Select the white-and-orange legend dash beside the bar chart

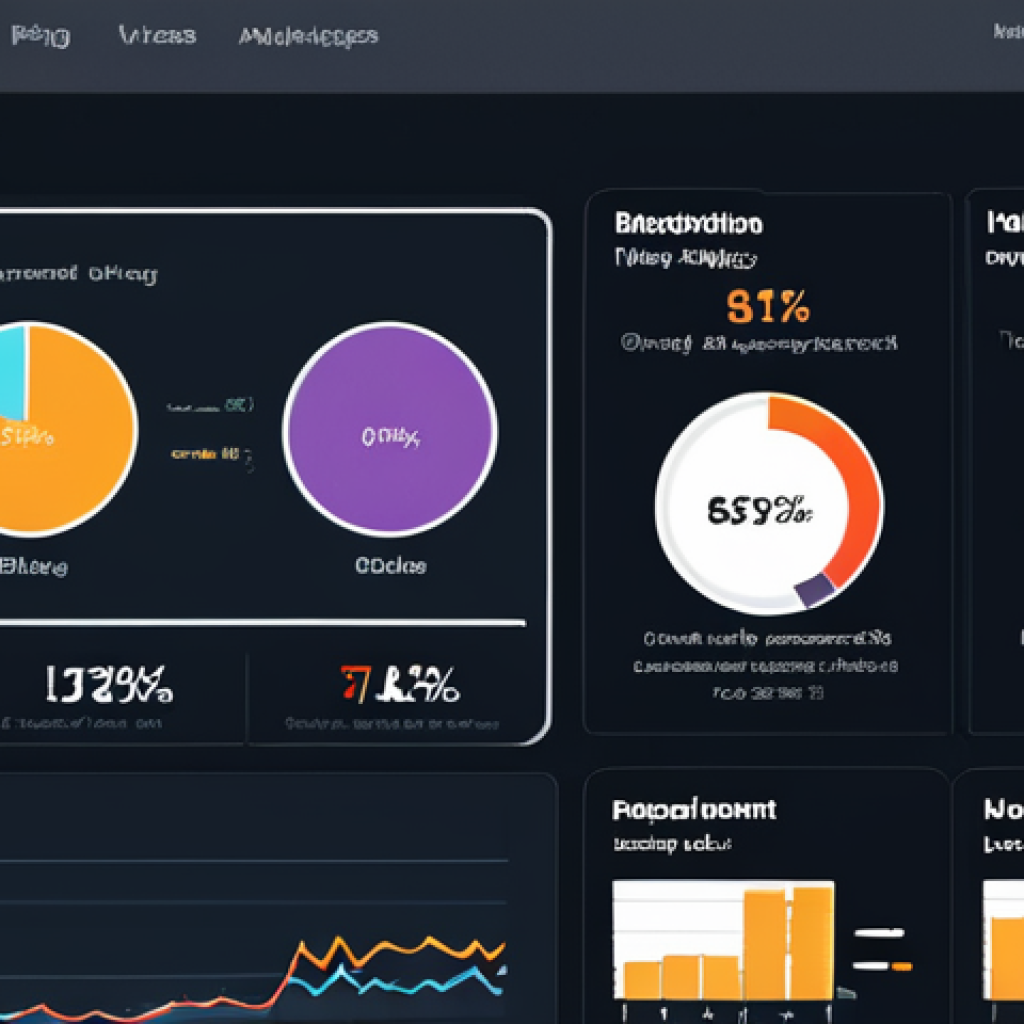(882, 966)
